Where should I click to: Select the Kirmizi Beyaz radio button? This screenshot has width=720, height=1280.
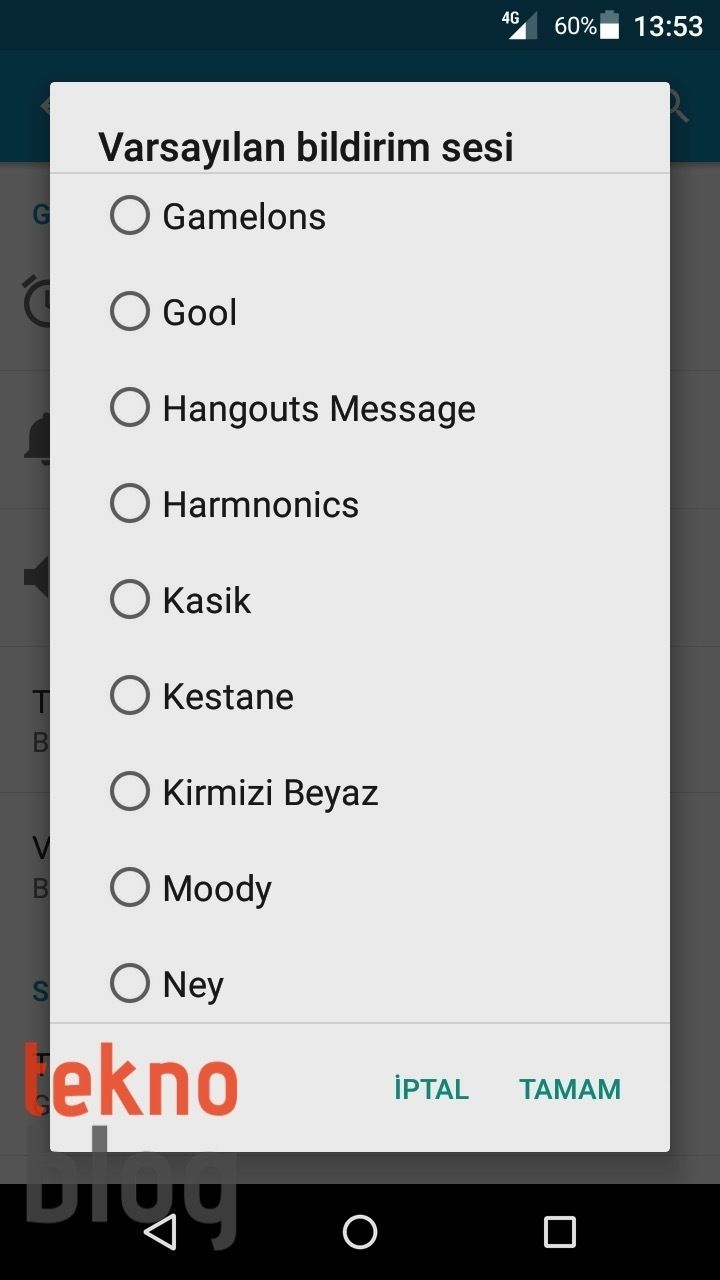130,792
